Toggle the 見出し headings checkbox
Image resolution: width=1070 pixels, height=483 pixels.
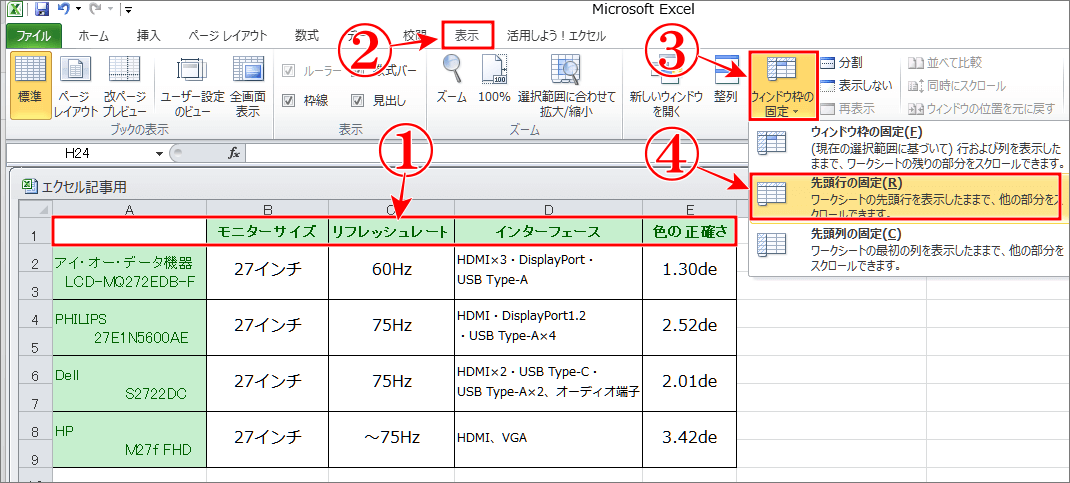coord(358,101)
